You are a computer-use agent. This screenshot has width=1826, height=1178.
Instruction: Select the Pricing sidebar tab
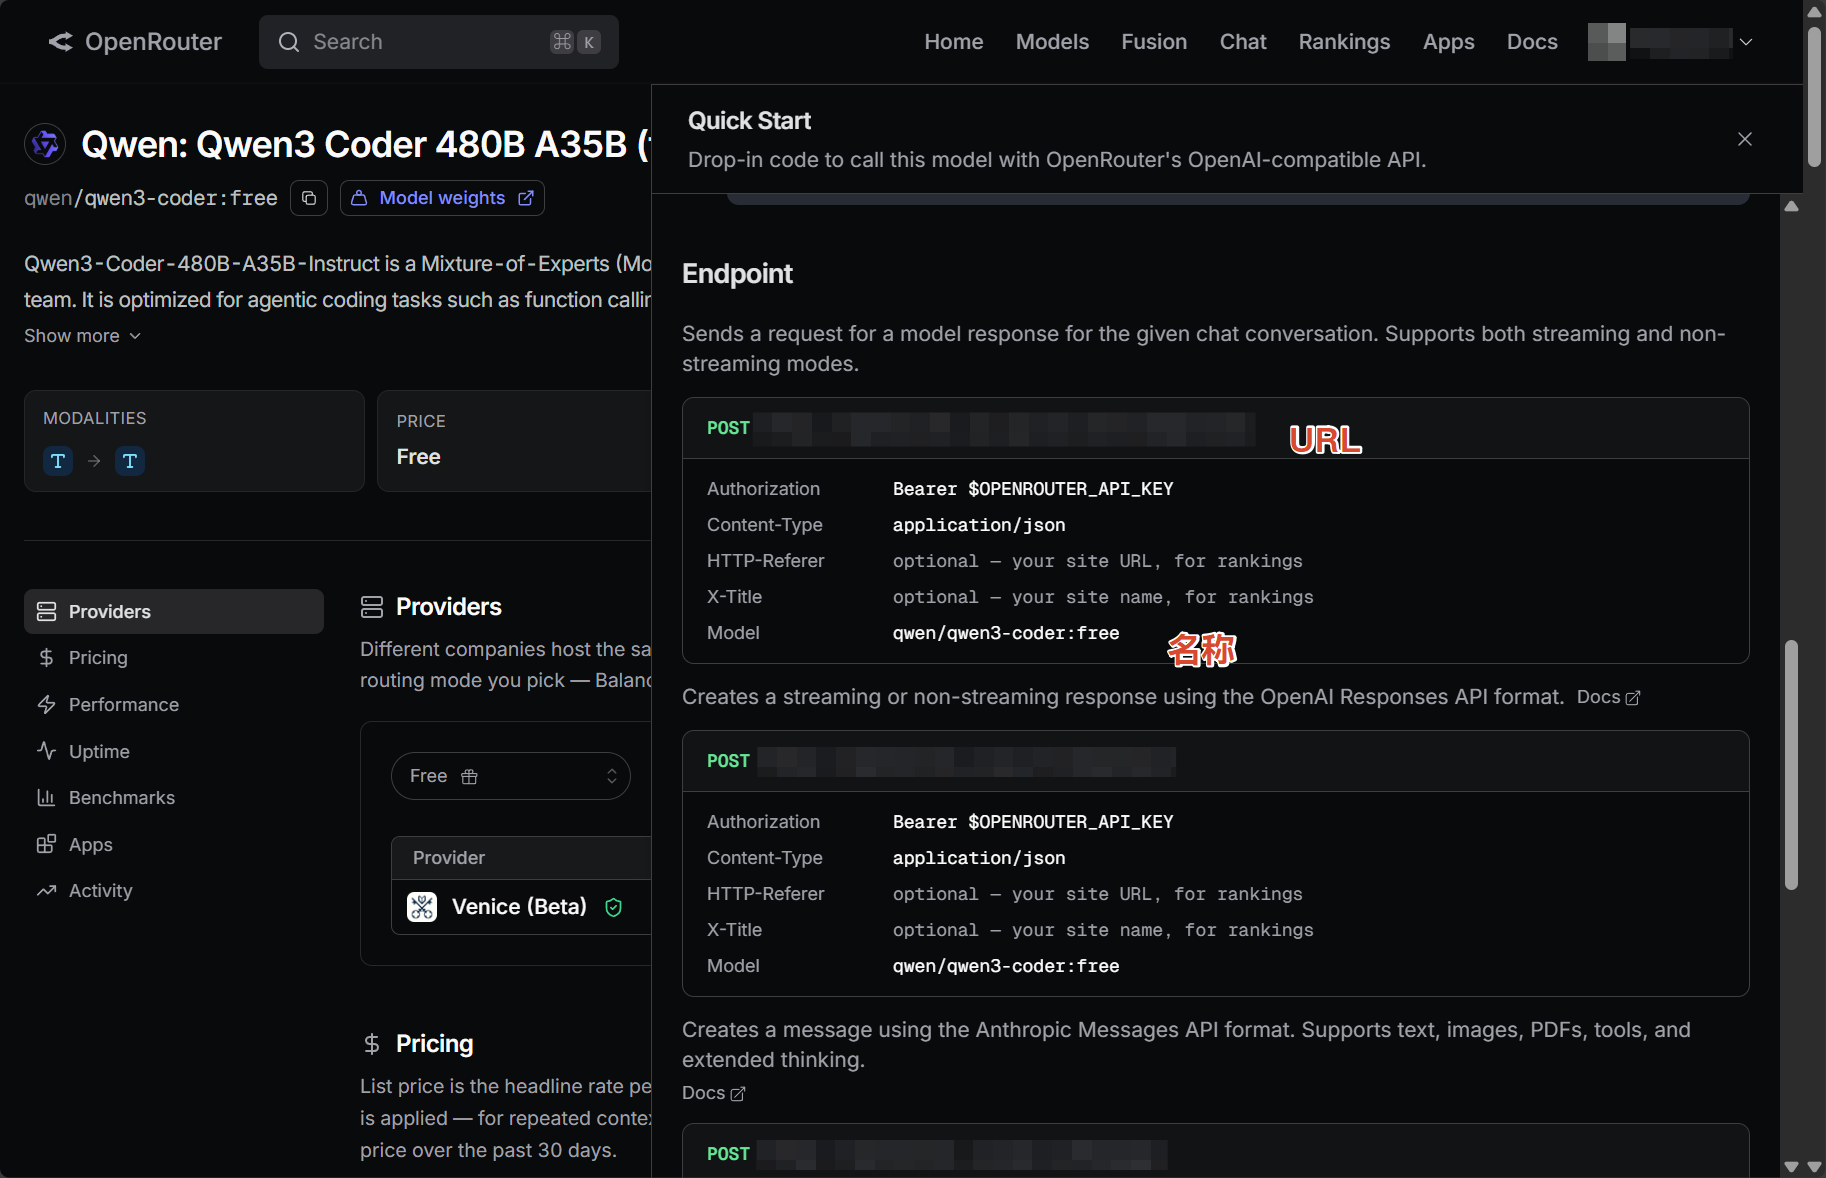tap(174, 657)
